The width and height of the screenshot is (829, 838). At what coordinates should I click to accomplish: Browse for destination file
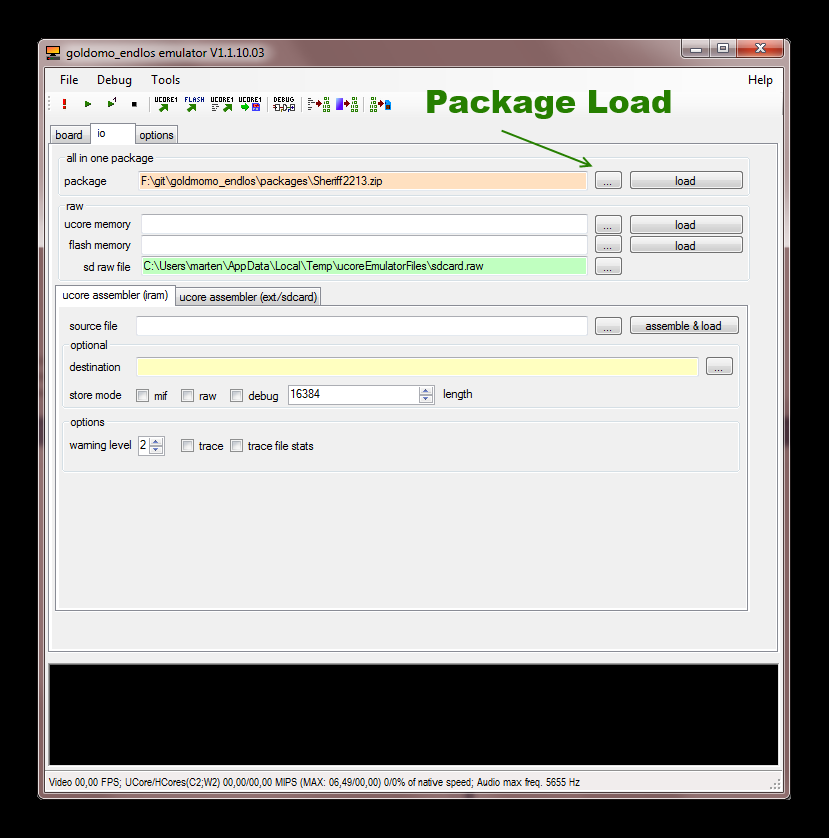click(x=719, y=367)
